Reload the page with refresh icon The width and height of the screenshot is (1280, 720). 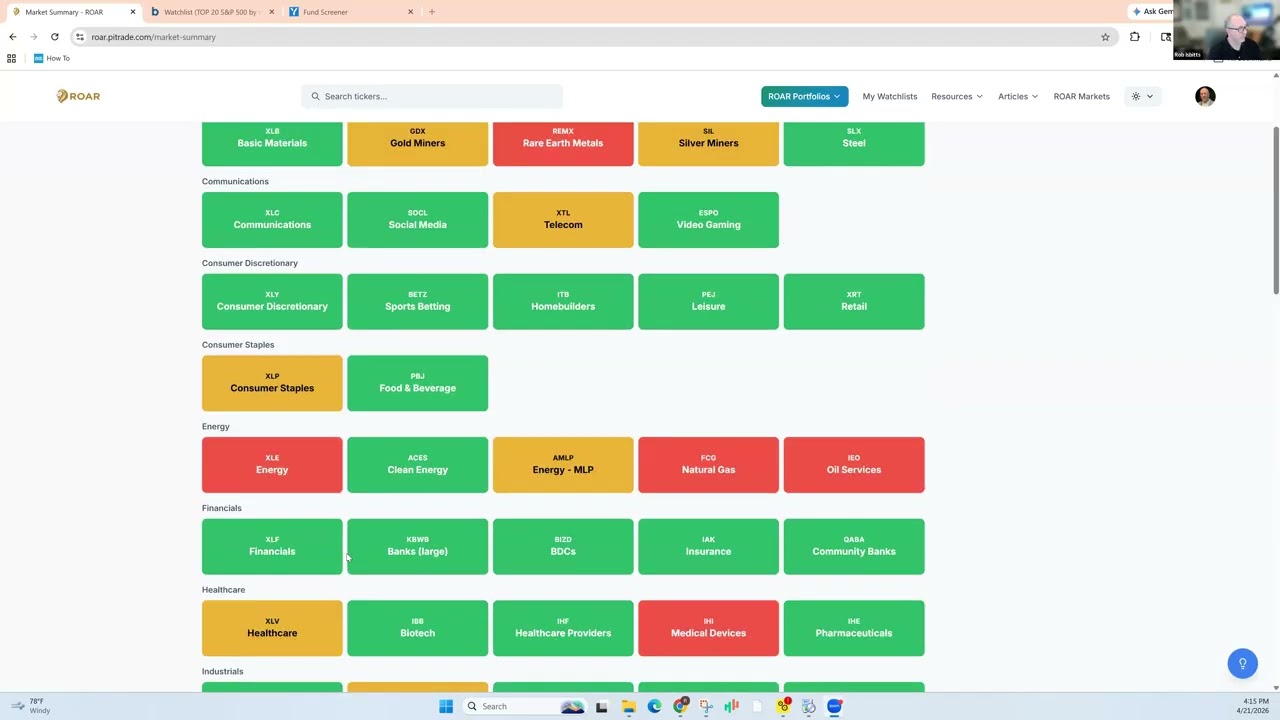(x=55, y=37)
